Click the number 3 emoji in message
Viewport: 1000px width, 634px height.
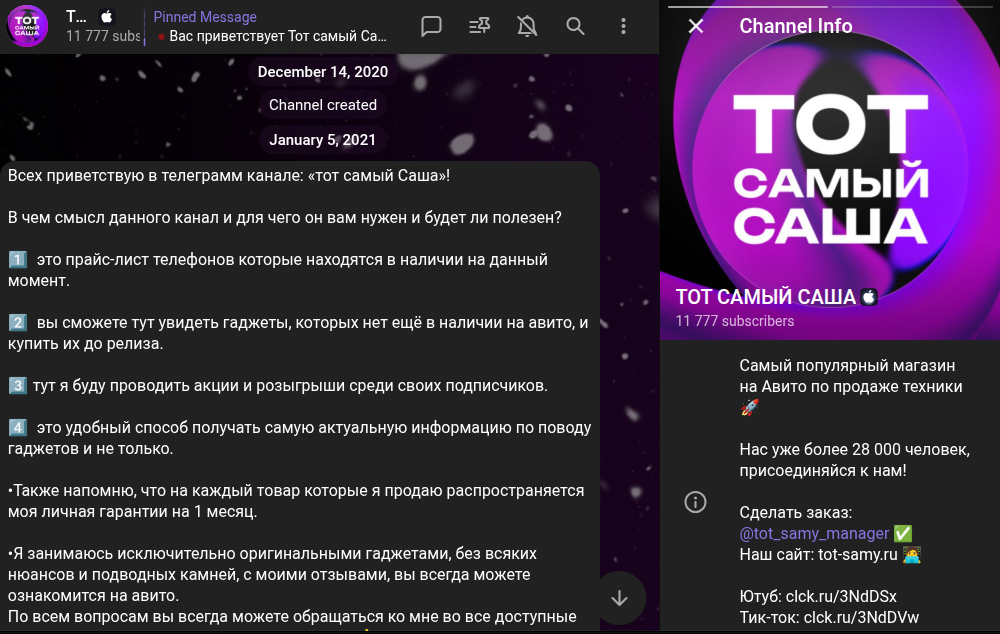click(17, 385)
